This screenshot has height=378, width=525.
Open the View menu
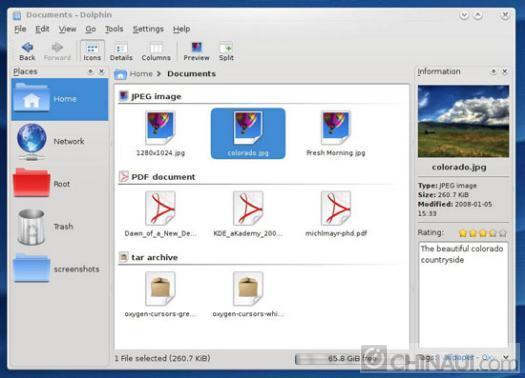click(x=67, y=29)
